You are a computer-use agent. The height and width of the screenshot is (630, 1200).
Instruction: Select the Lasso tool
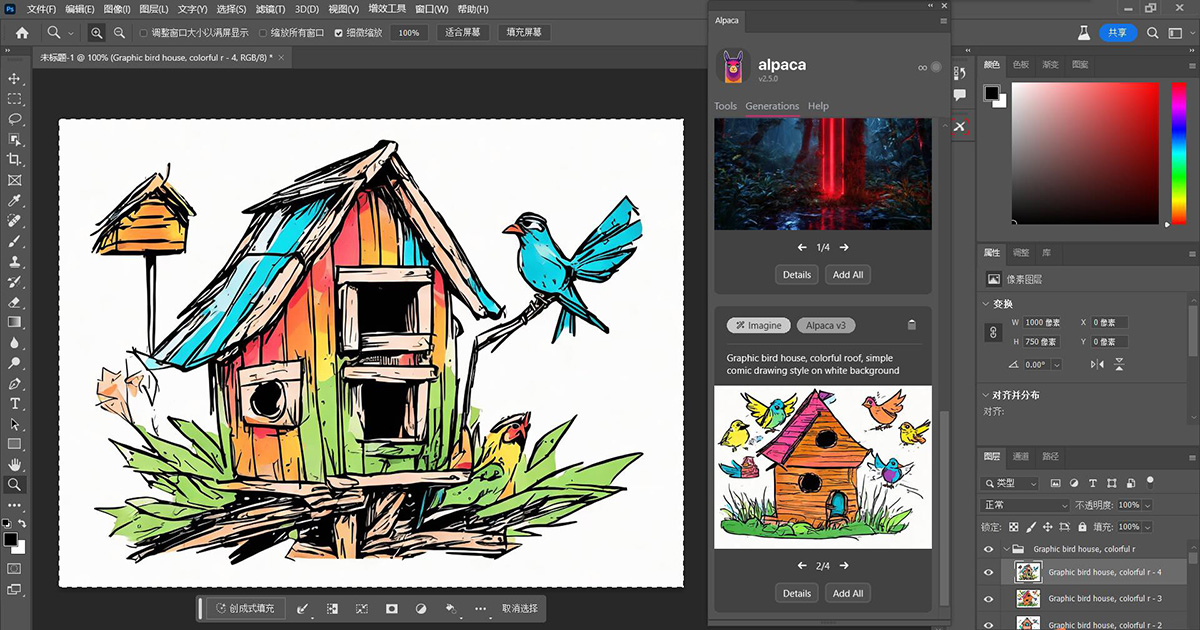coord(14,118)
